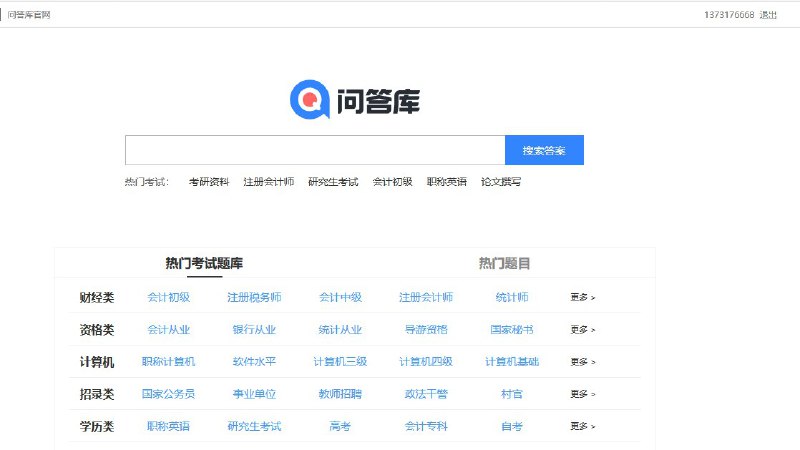The image size is (800, 450).
Task: Open the 问答库官网 link
Action: [29, 15]
